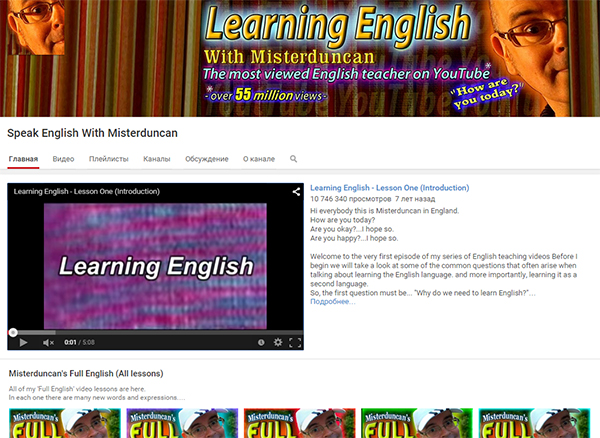Screen dimensions: 600x438
Task: Click the channel banner avatar photo
Action: click(32, 27)
